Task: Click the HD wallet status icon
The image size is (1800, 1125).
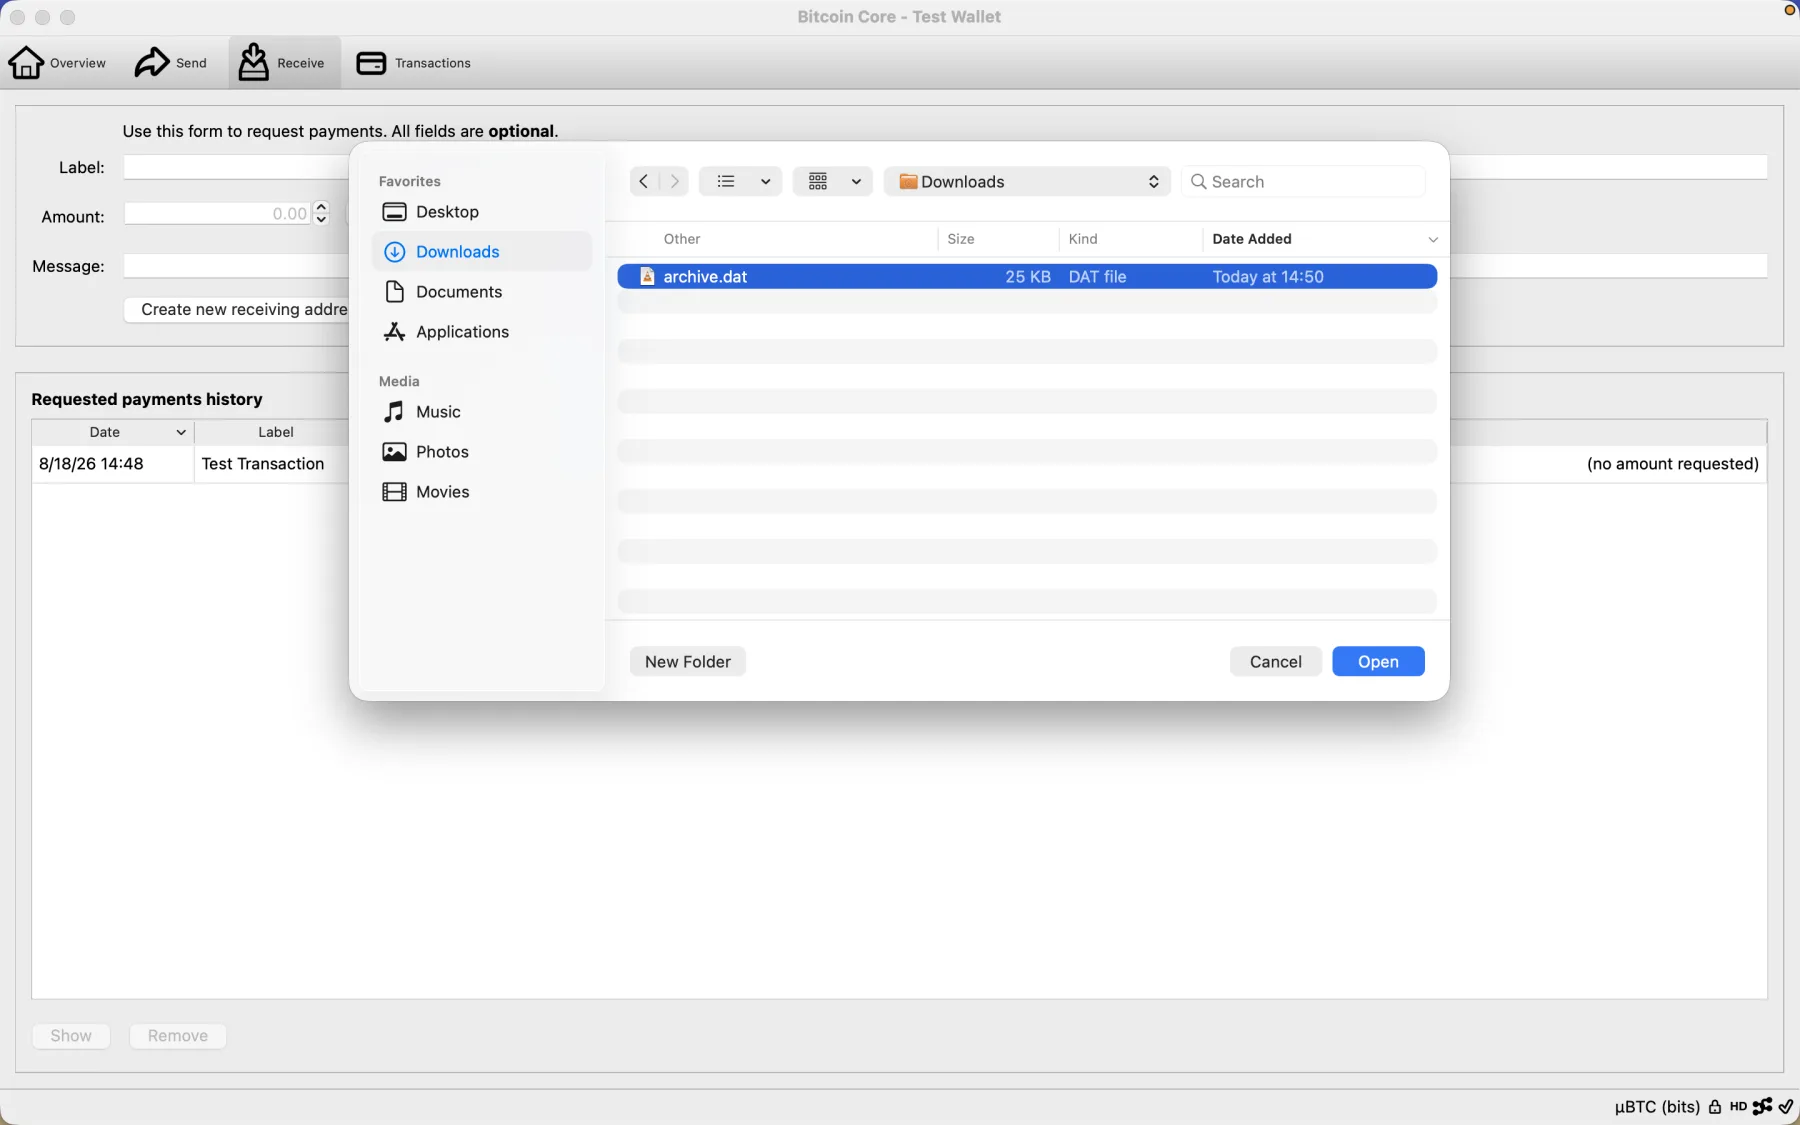Action: click(x=1738, y=1107)
